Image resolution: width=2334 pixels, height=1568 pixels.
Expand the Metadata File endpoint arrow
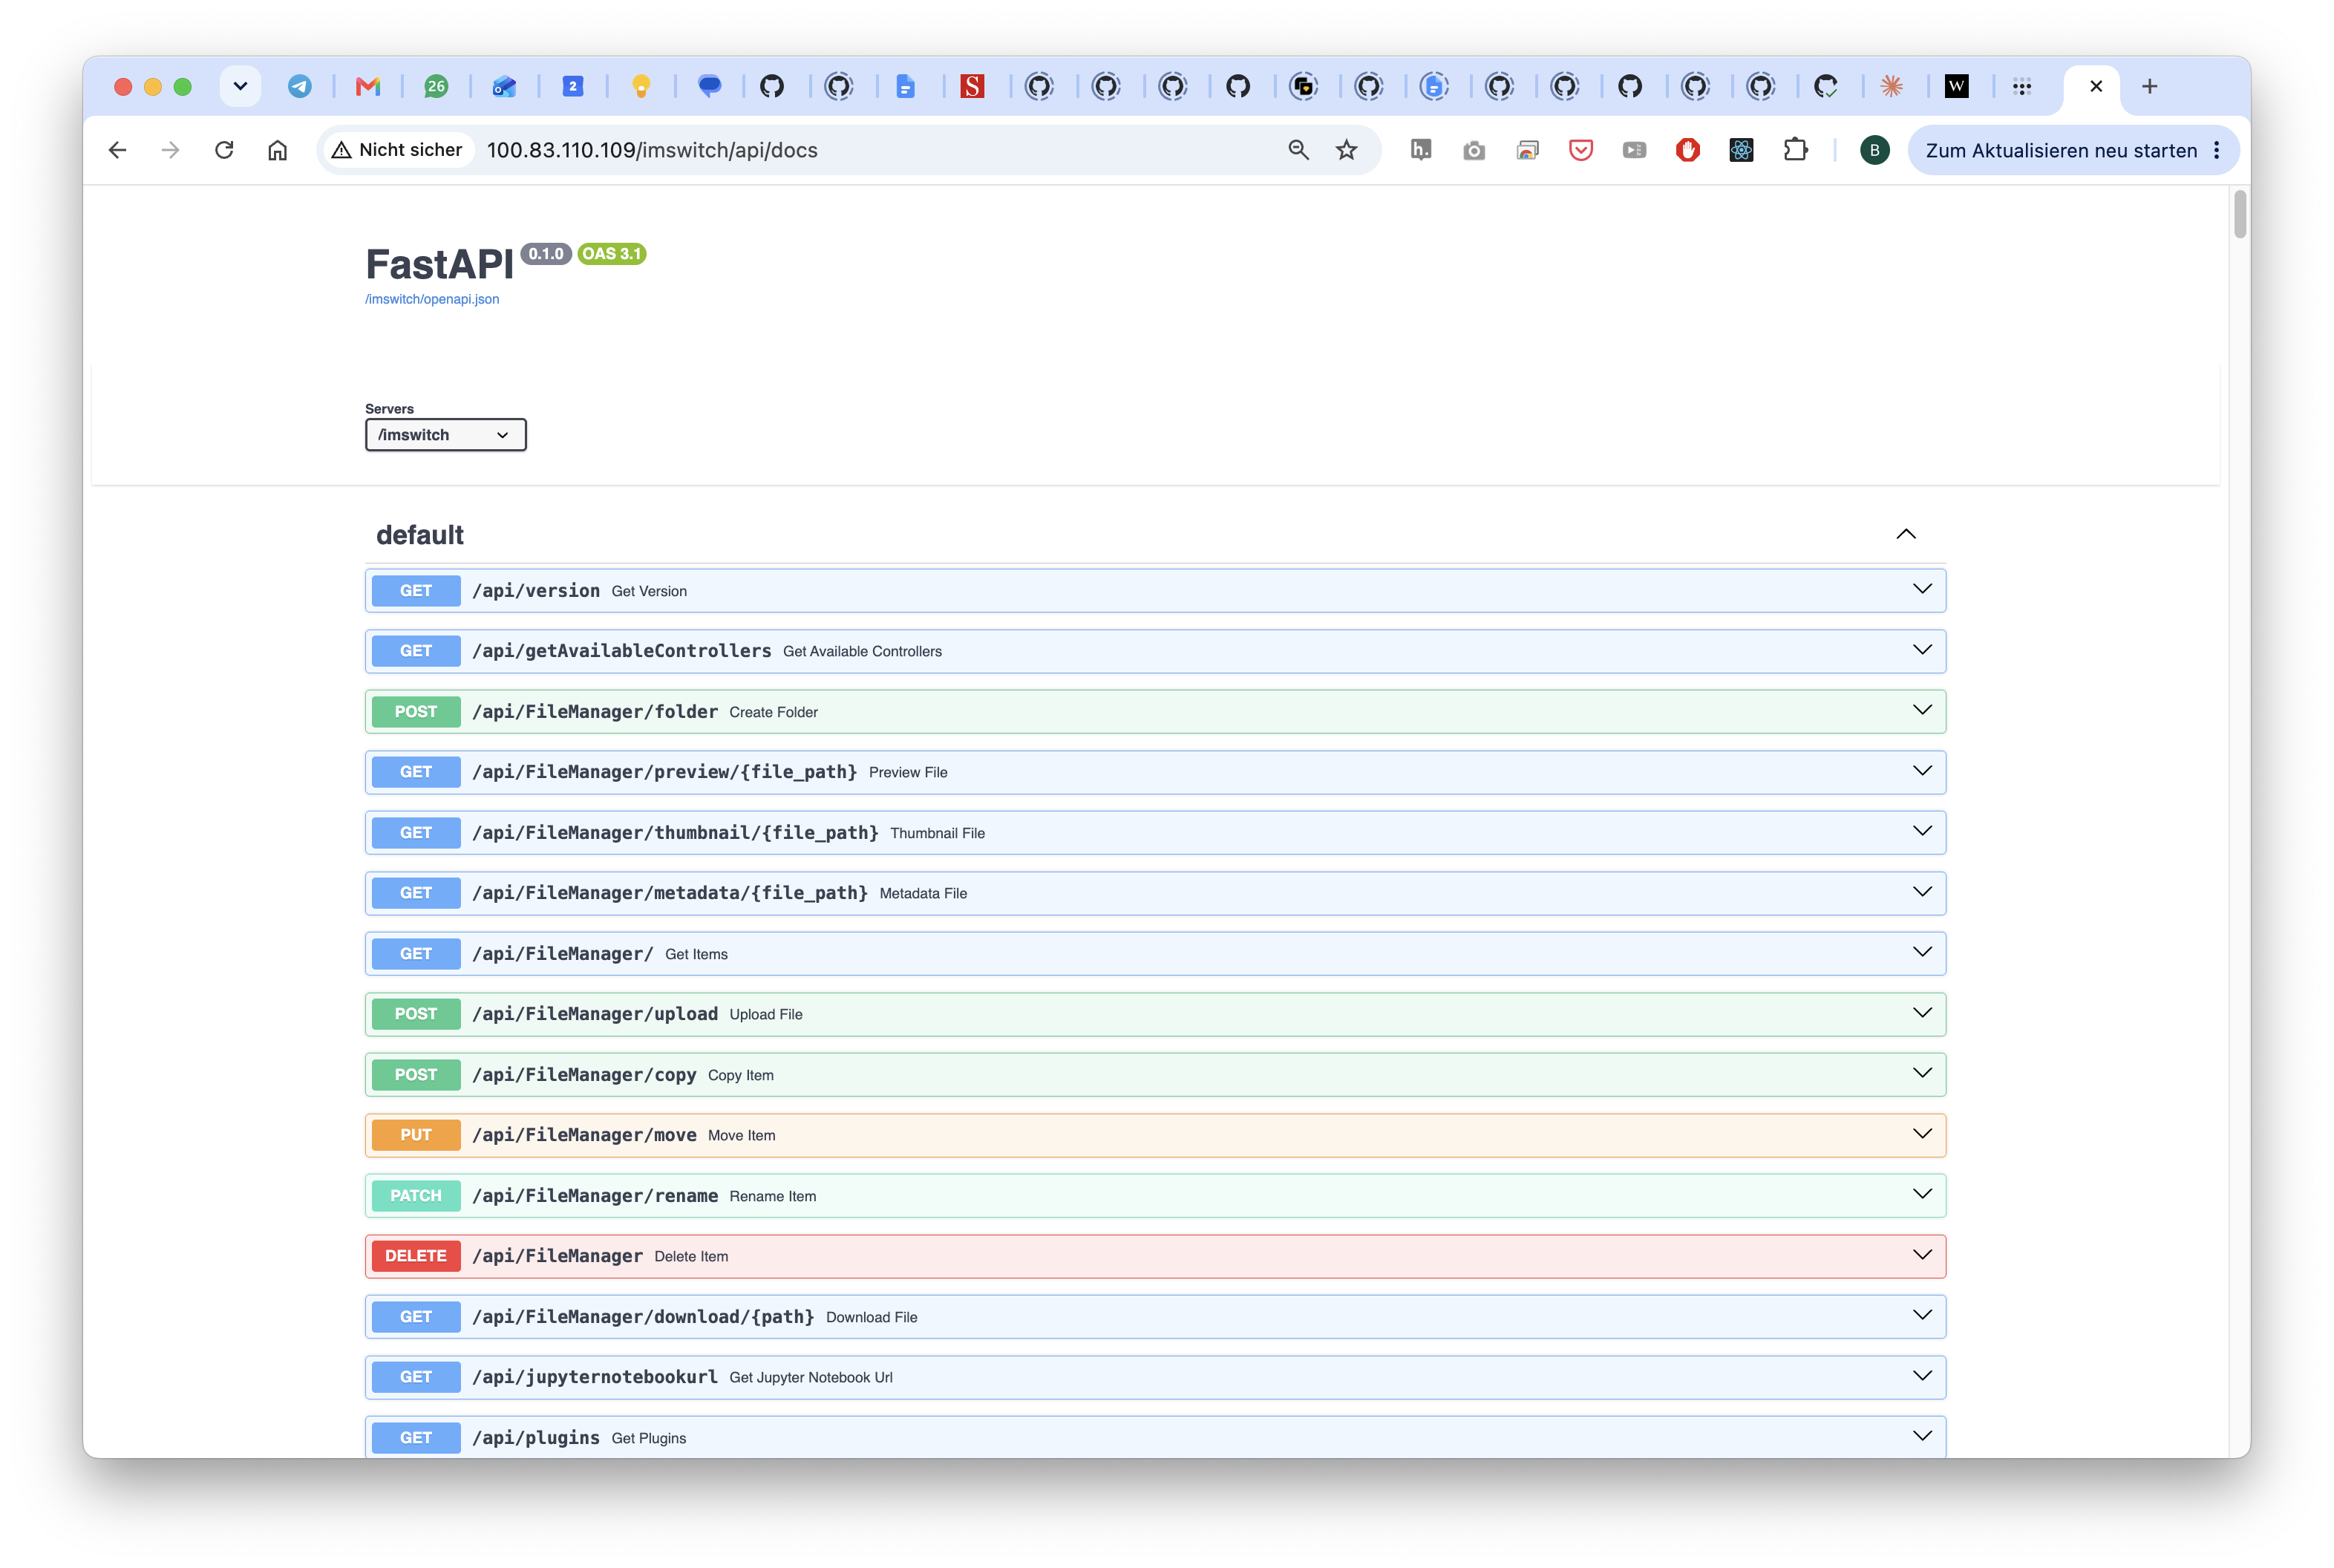click(1922, 892)
